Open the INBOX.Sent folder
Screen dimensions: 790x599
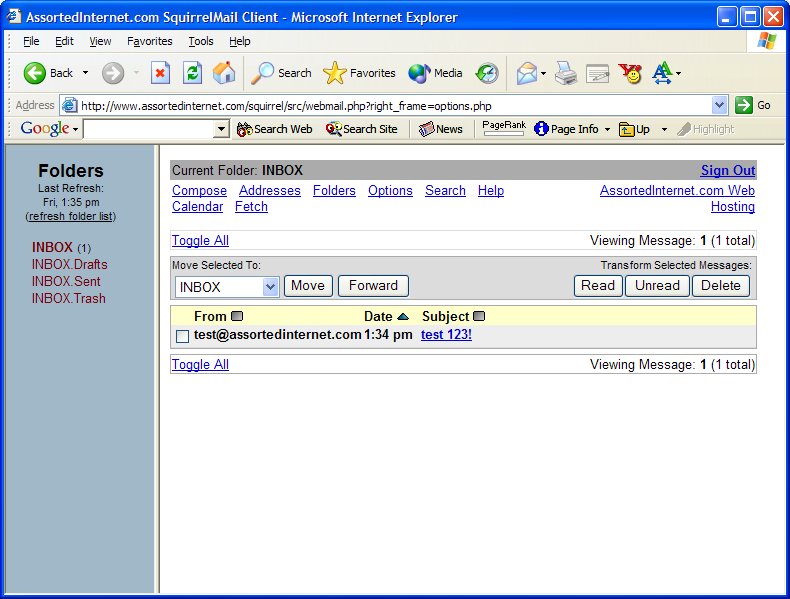tap(66, 281)
